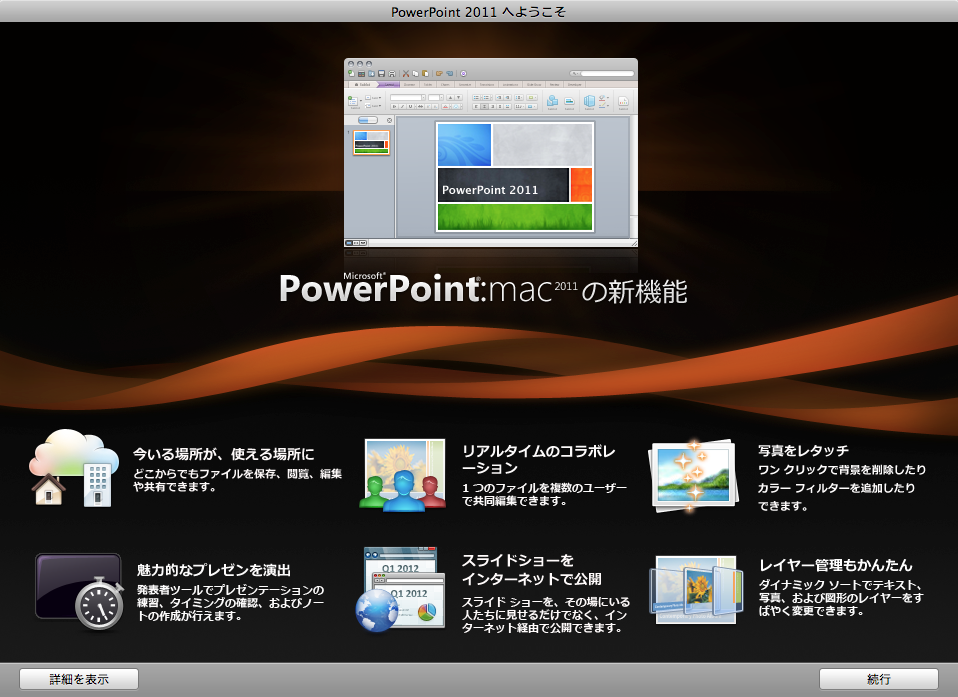The image size is (958, 697).
Task: Click the description starting スライド ショーを、その場にいる
Action: pyautogui.click(x=546, y=615)
